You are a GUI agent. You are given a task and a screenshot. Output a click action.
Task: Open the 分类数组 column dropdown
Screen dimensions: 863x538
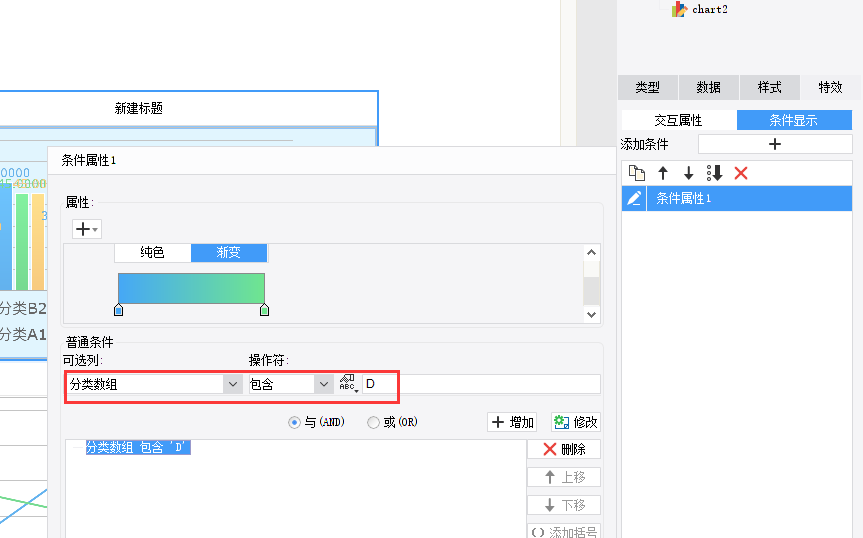pyautogui.click(x=233, y=384)
